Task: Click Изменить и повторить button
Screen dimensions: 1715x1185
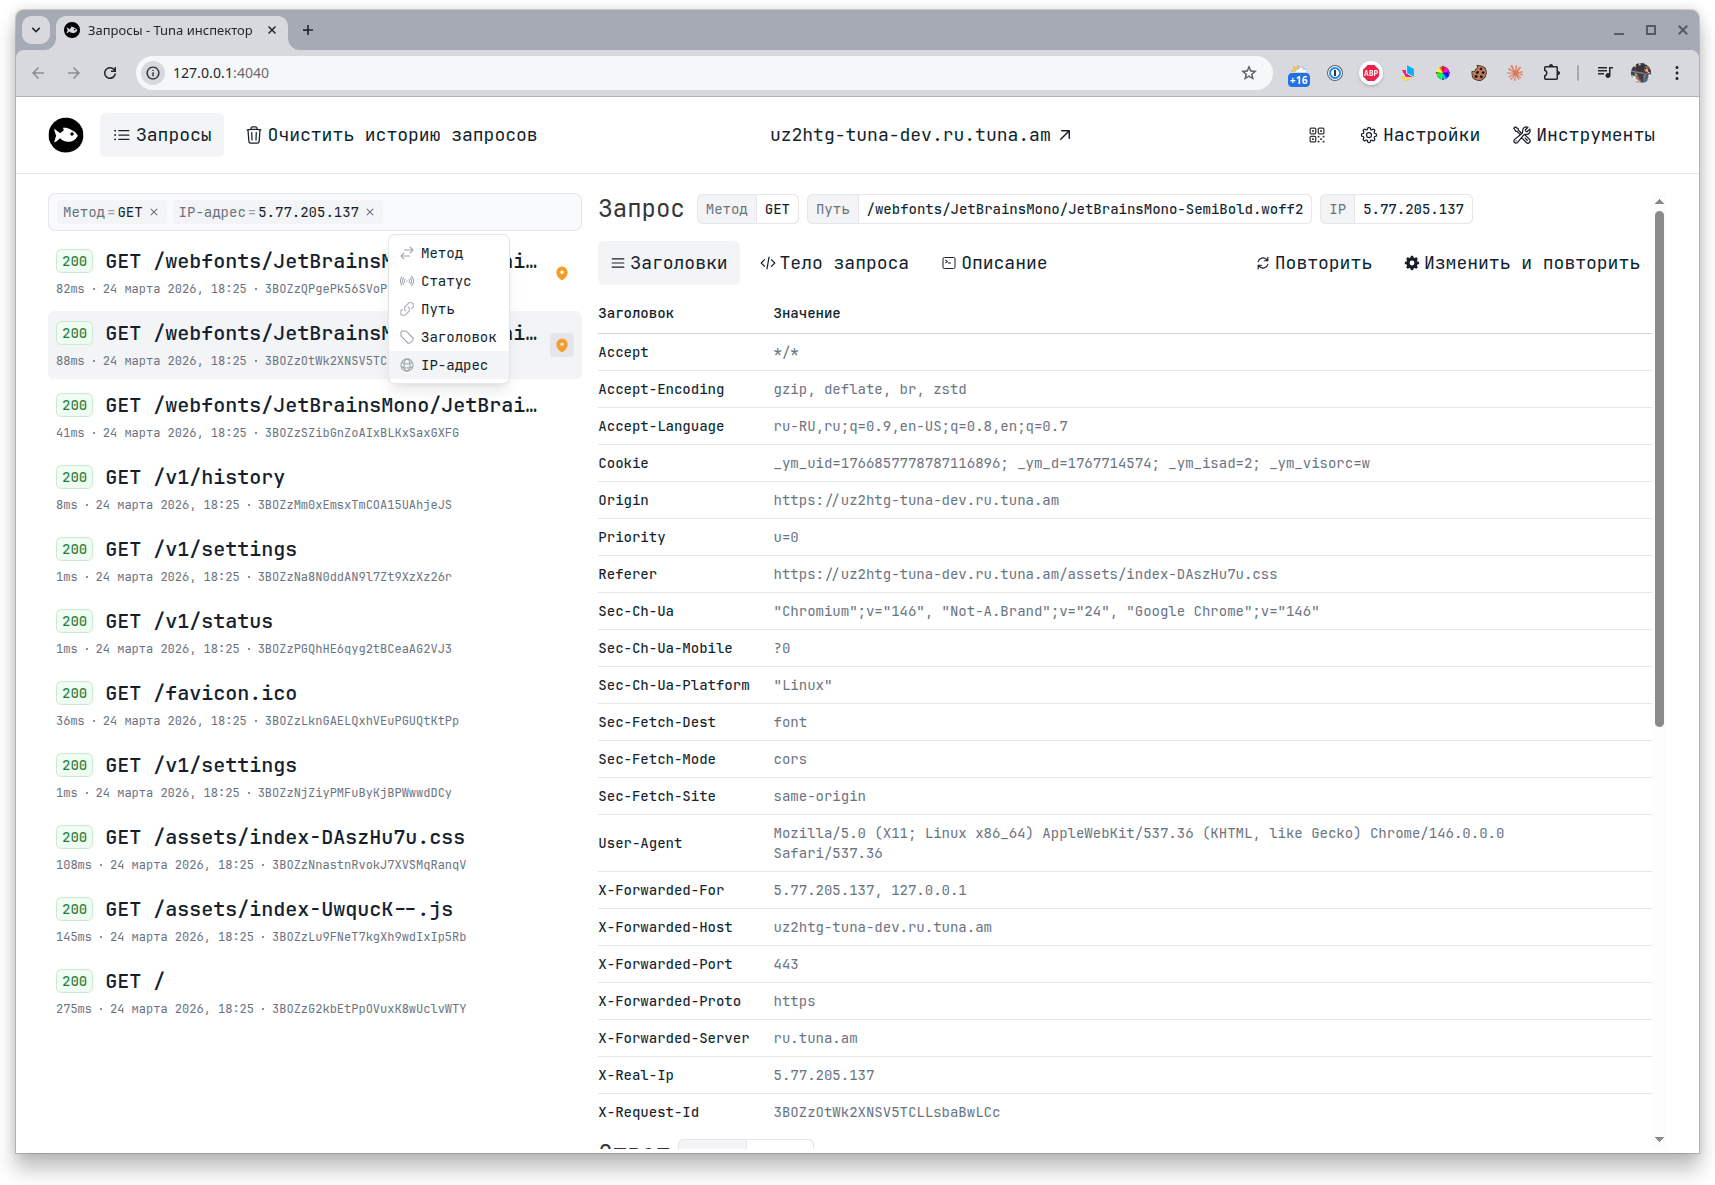Action: (x=1521, y=263)
